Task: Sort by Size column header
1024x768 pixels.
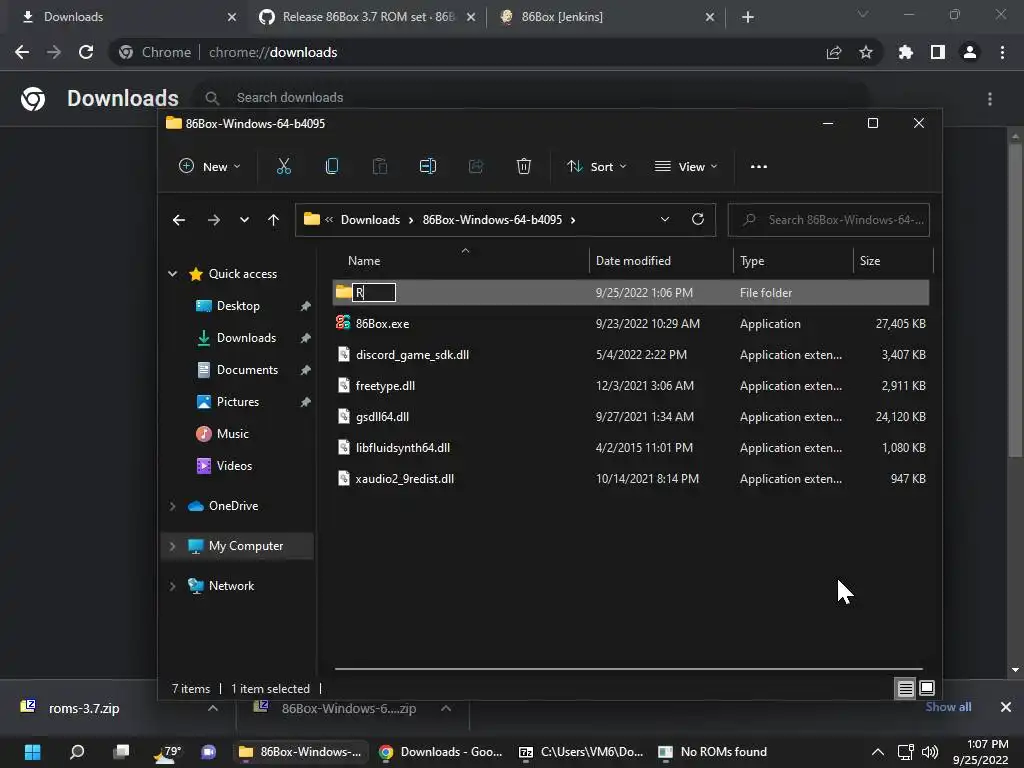Action: click(870, 261)
